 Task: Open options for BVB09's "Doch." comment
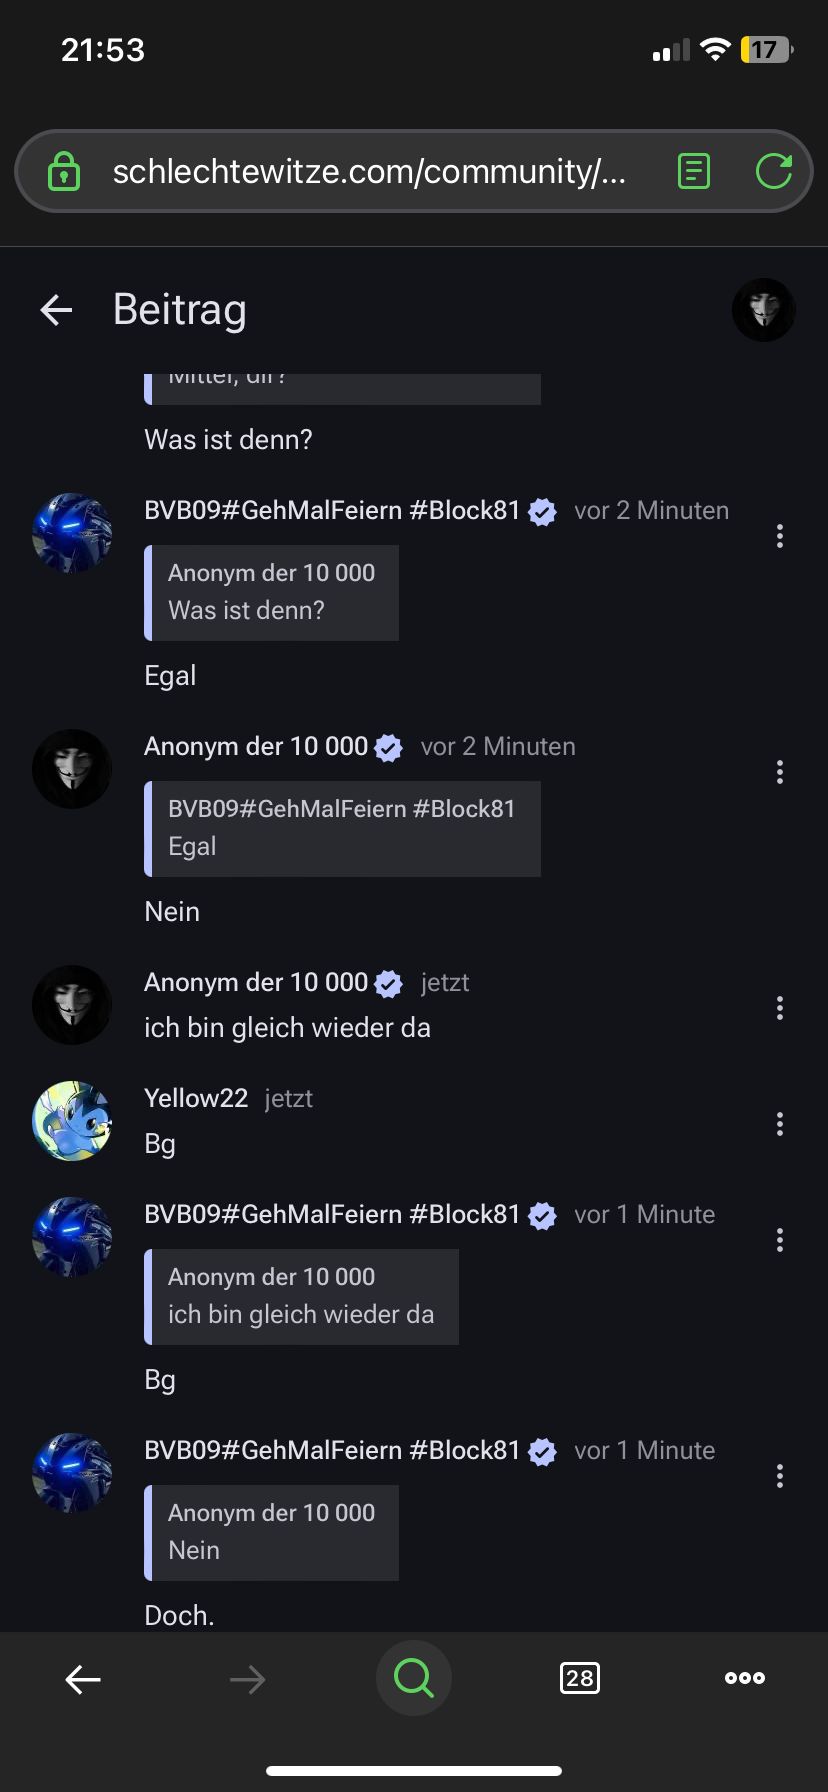click(x=780, y=1476)
